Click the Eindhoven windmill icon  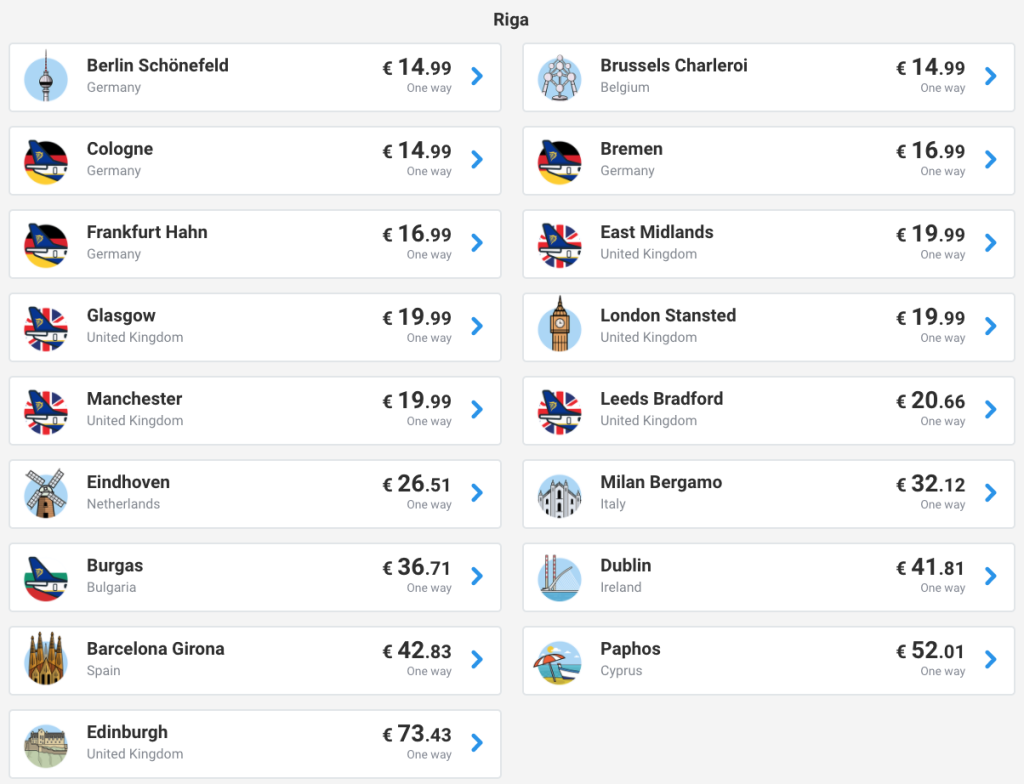[46, 493]
